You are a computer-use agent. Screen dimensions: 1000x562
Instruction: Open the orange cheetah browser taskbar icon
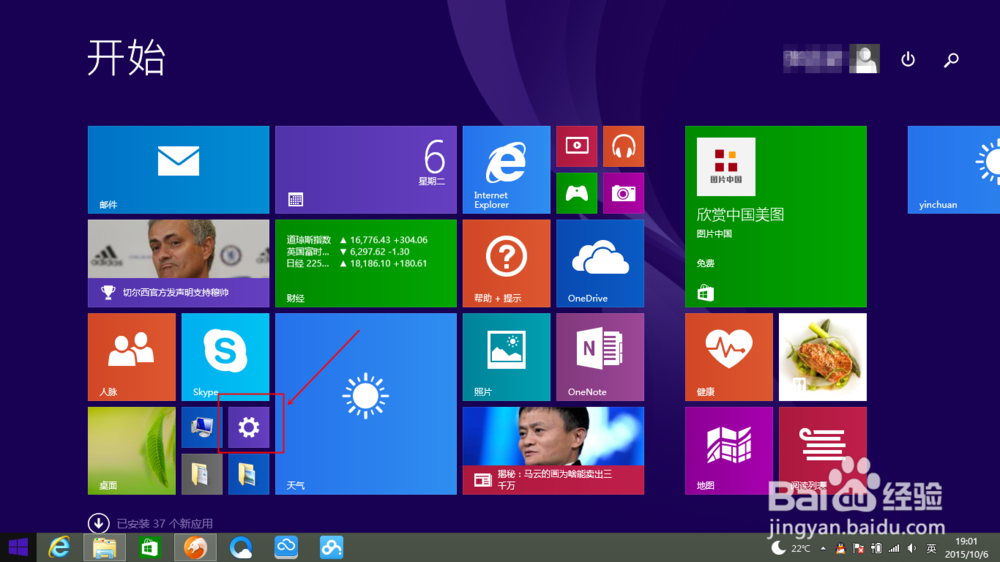[195, 547]
